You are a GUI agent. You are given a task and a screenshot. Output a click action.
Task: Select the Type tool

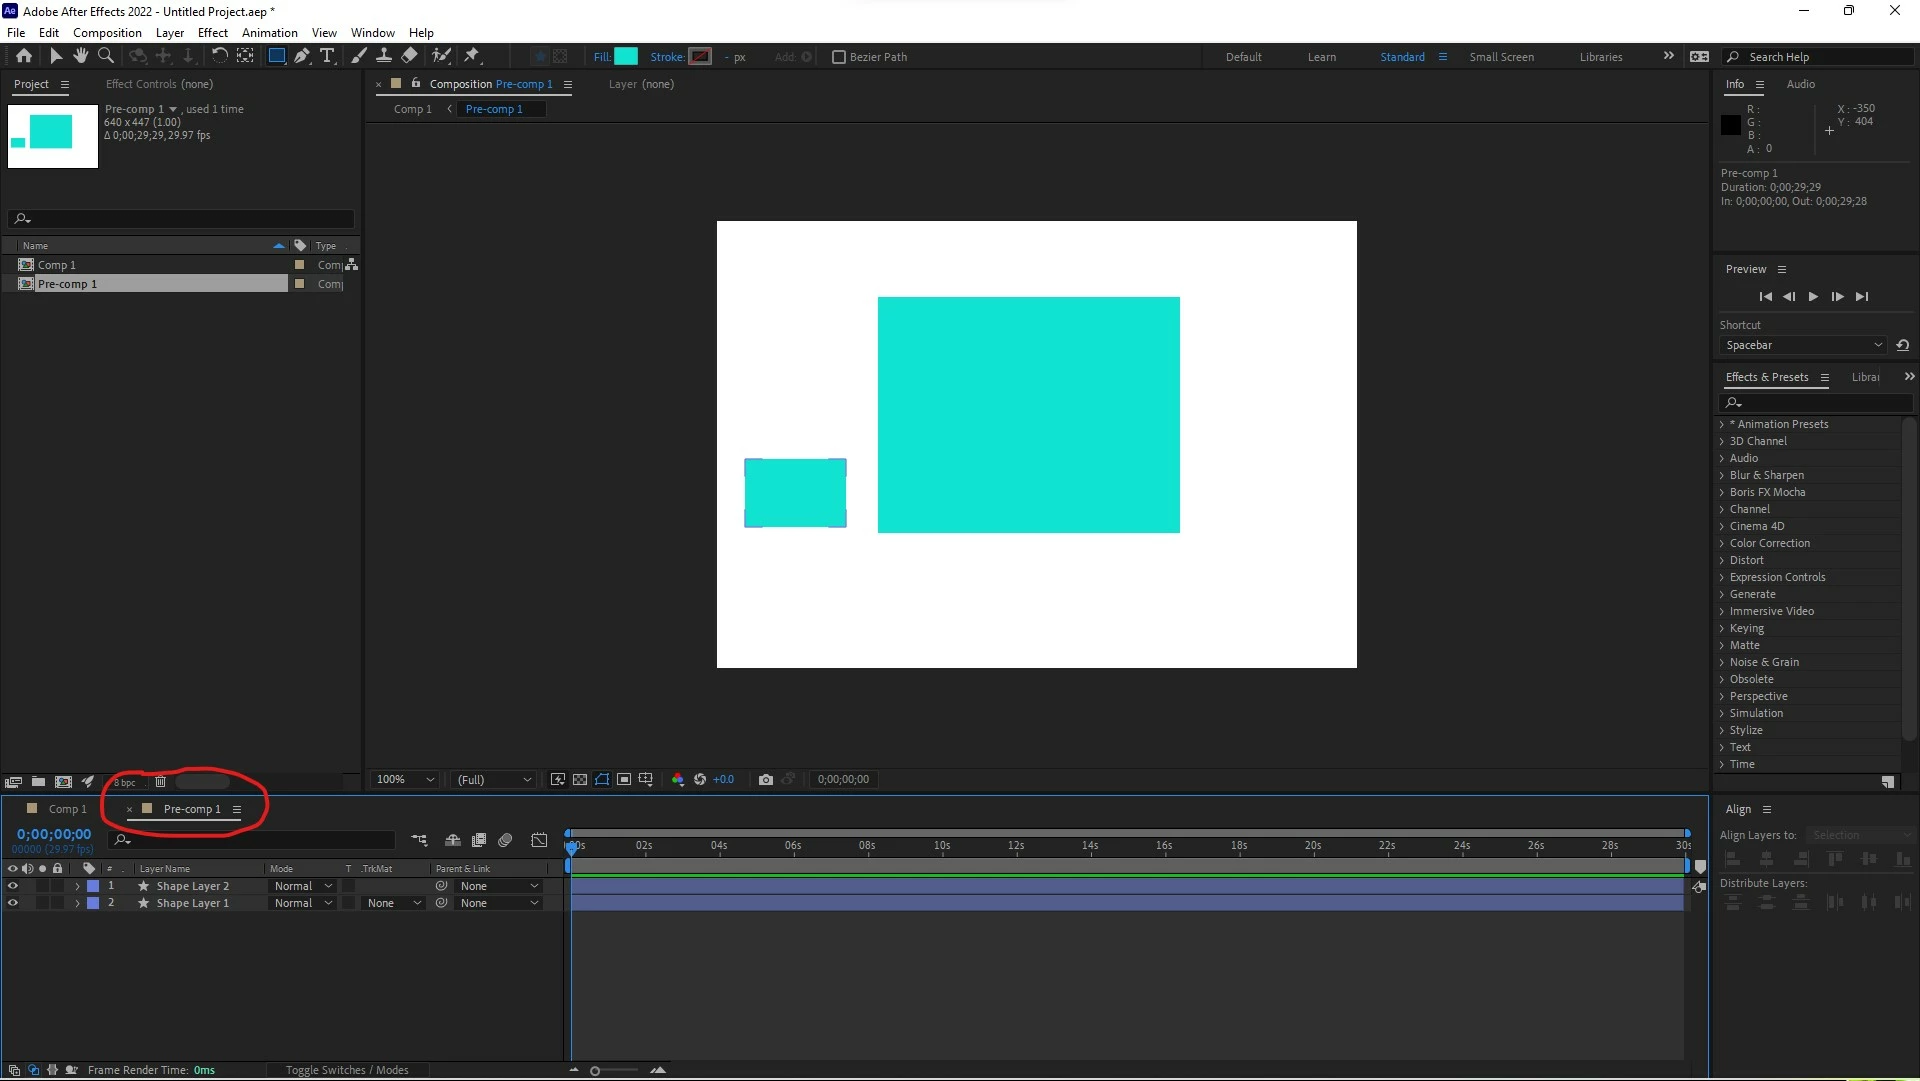click(x=327, y=56)
